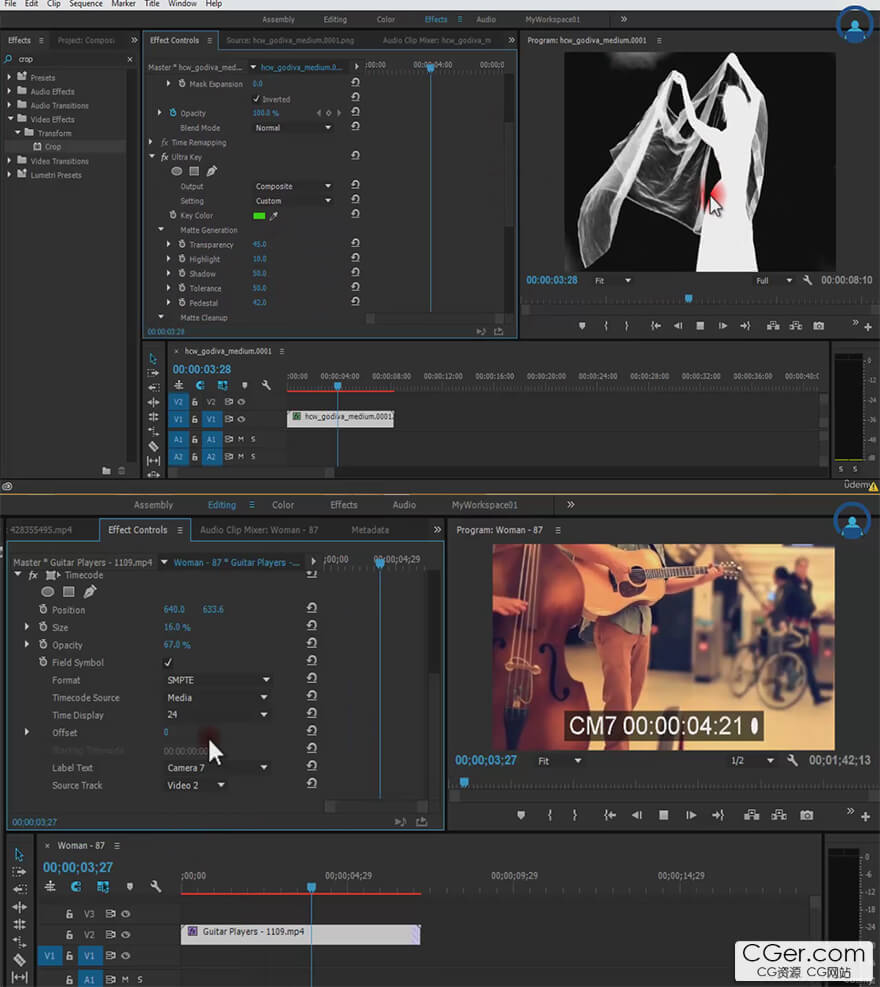Pick pen mask tool under Ultra Key, upper window
Image resolution: width=880 pixels, height=987 pixels.
tap(212, 171)
